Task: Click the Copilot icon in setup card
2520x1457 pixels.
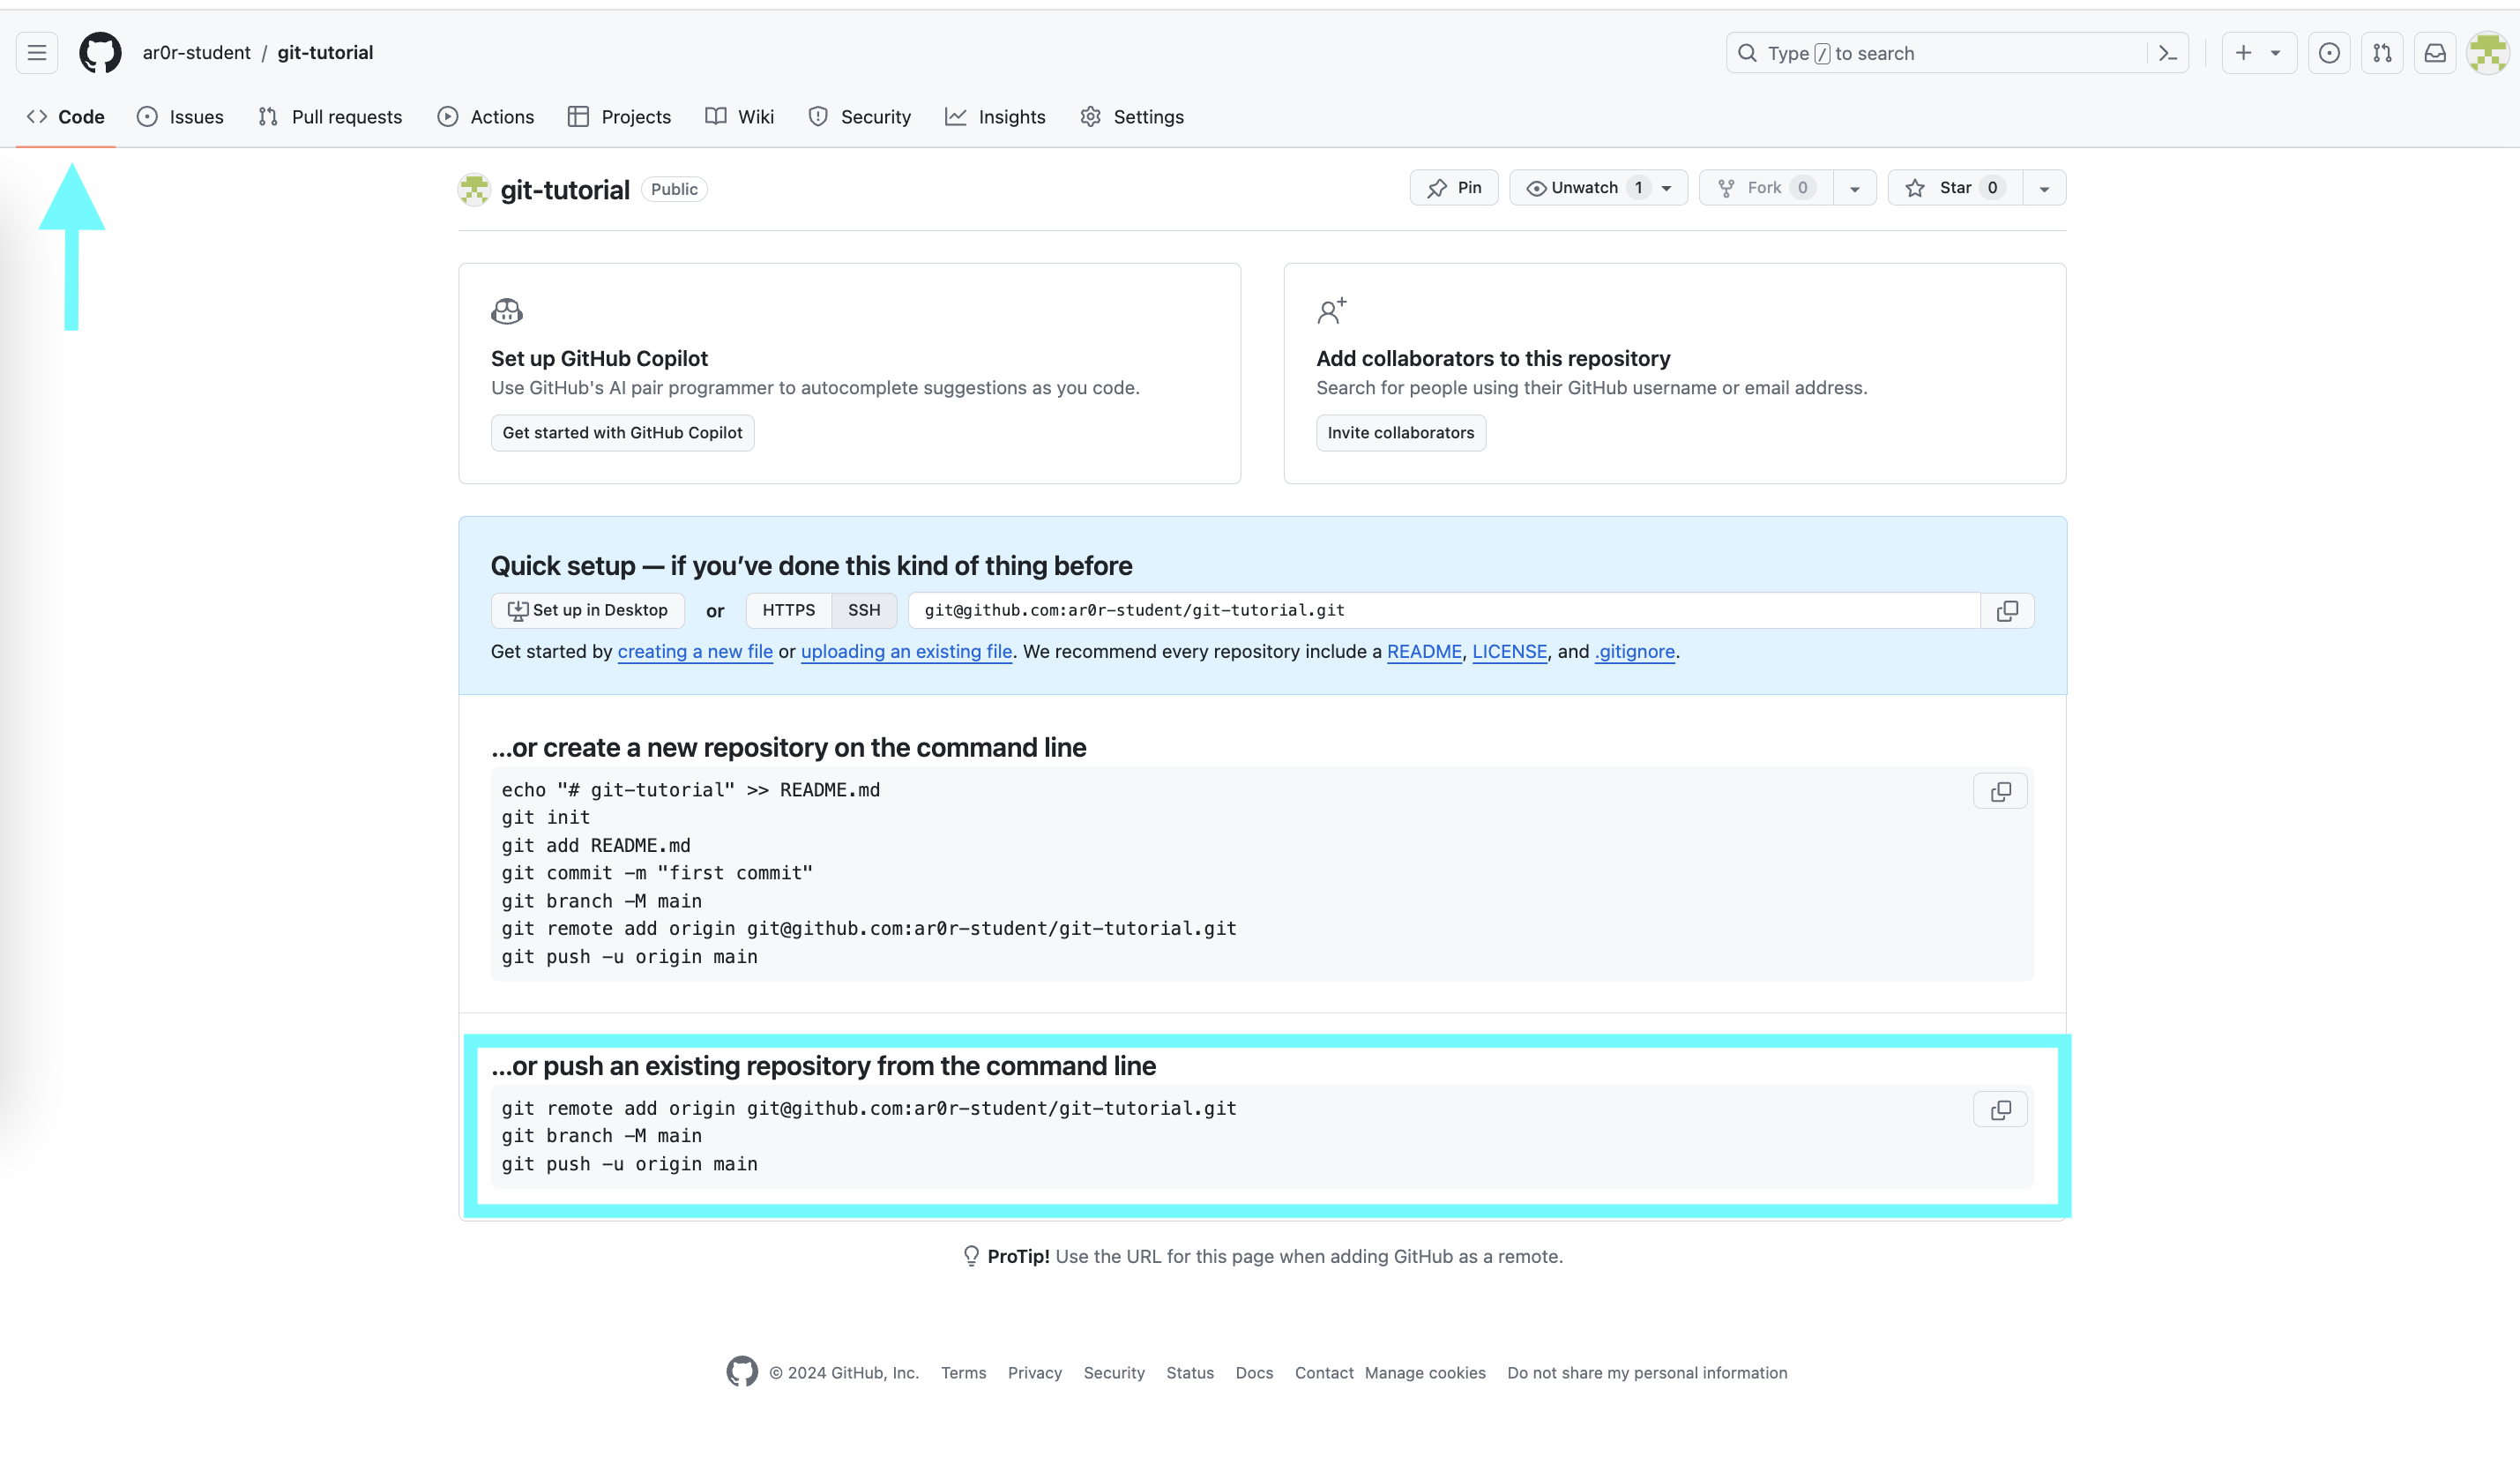Action: point(507,312)
